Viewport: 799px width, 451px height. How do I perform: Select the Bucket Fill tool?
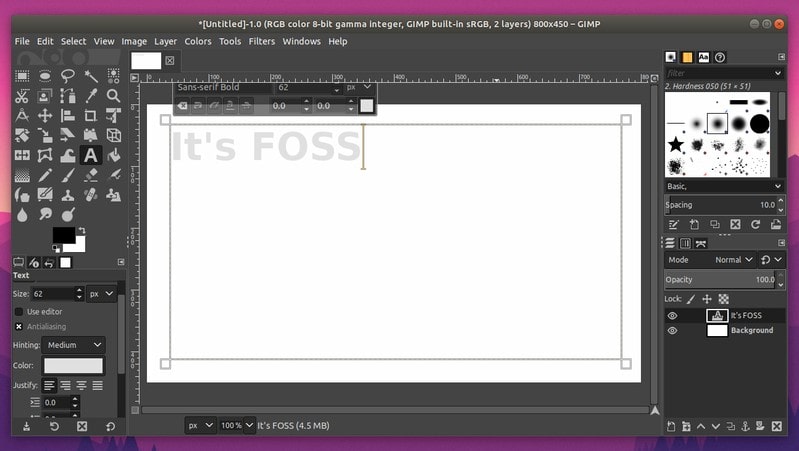[x=114, y=155]
